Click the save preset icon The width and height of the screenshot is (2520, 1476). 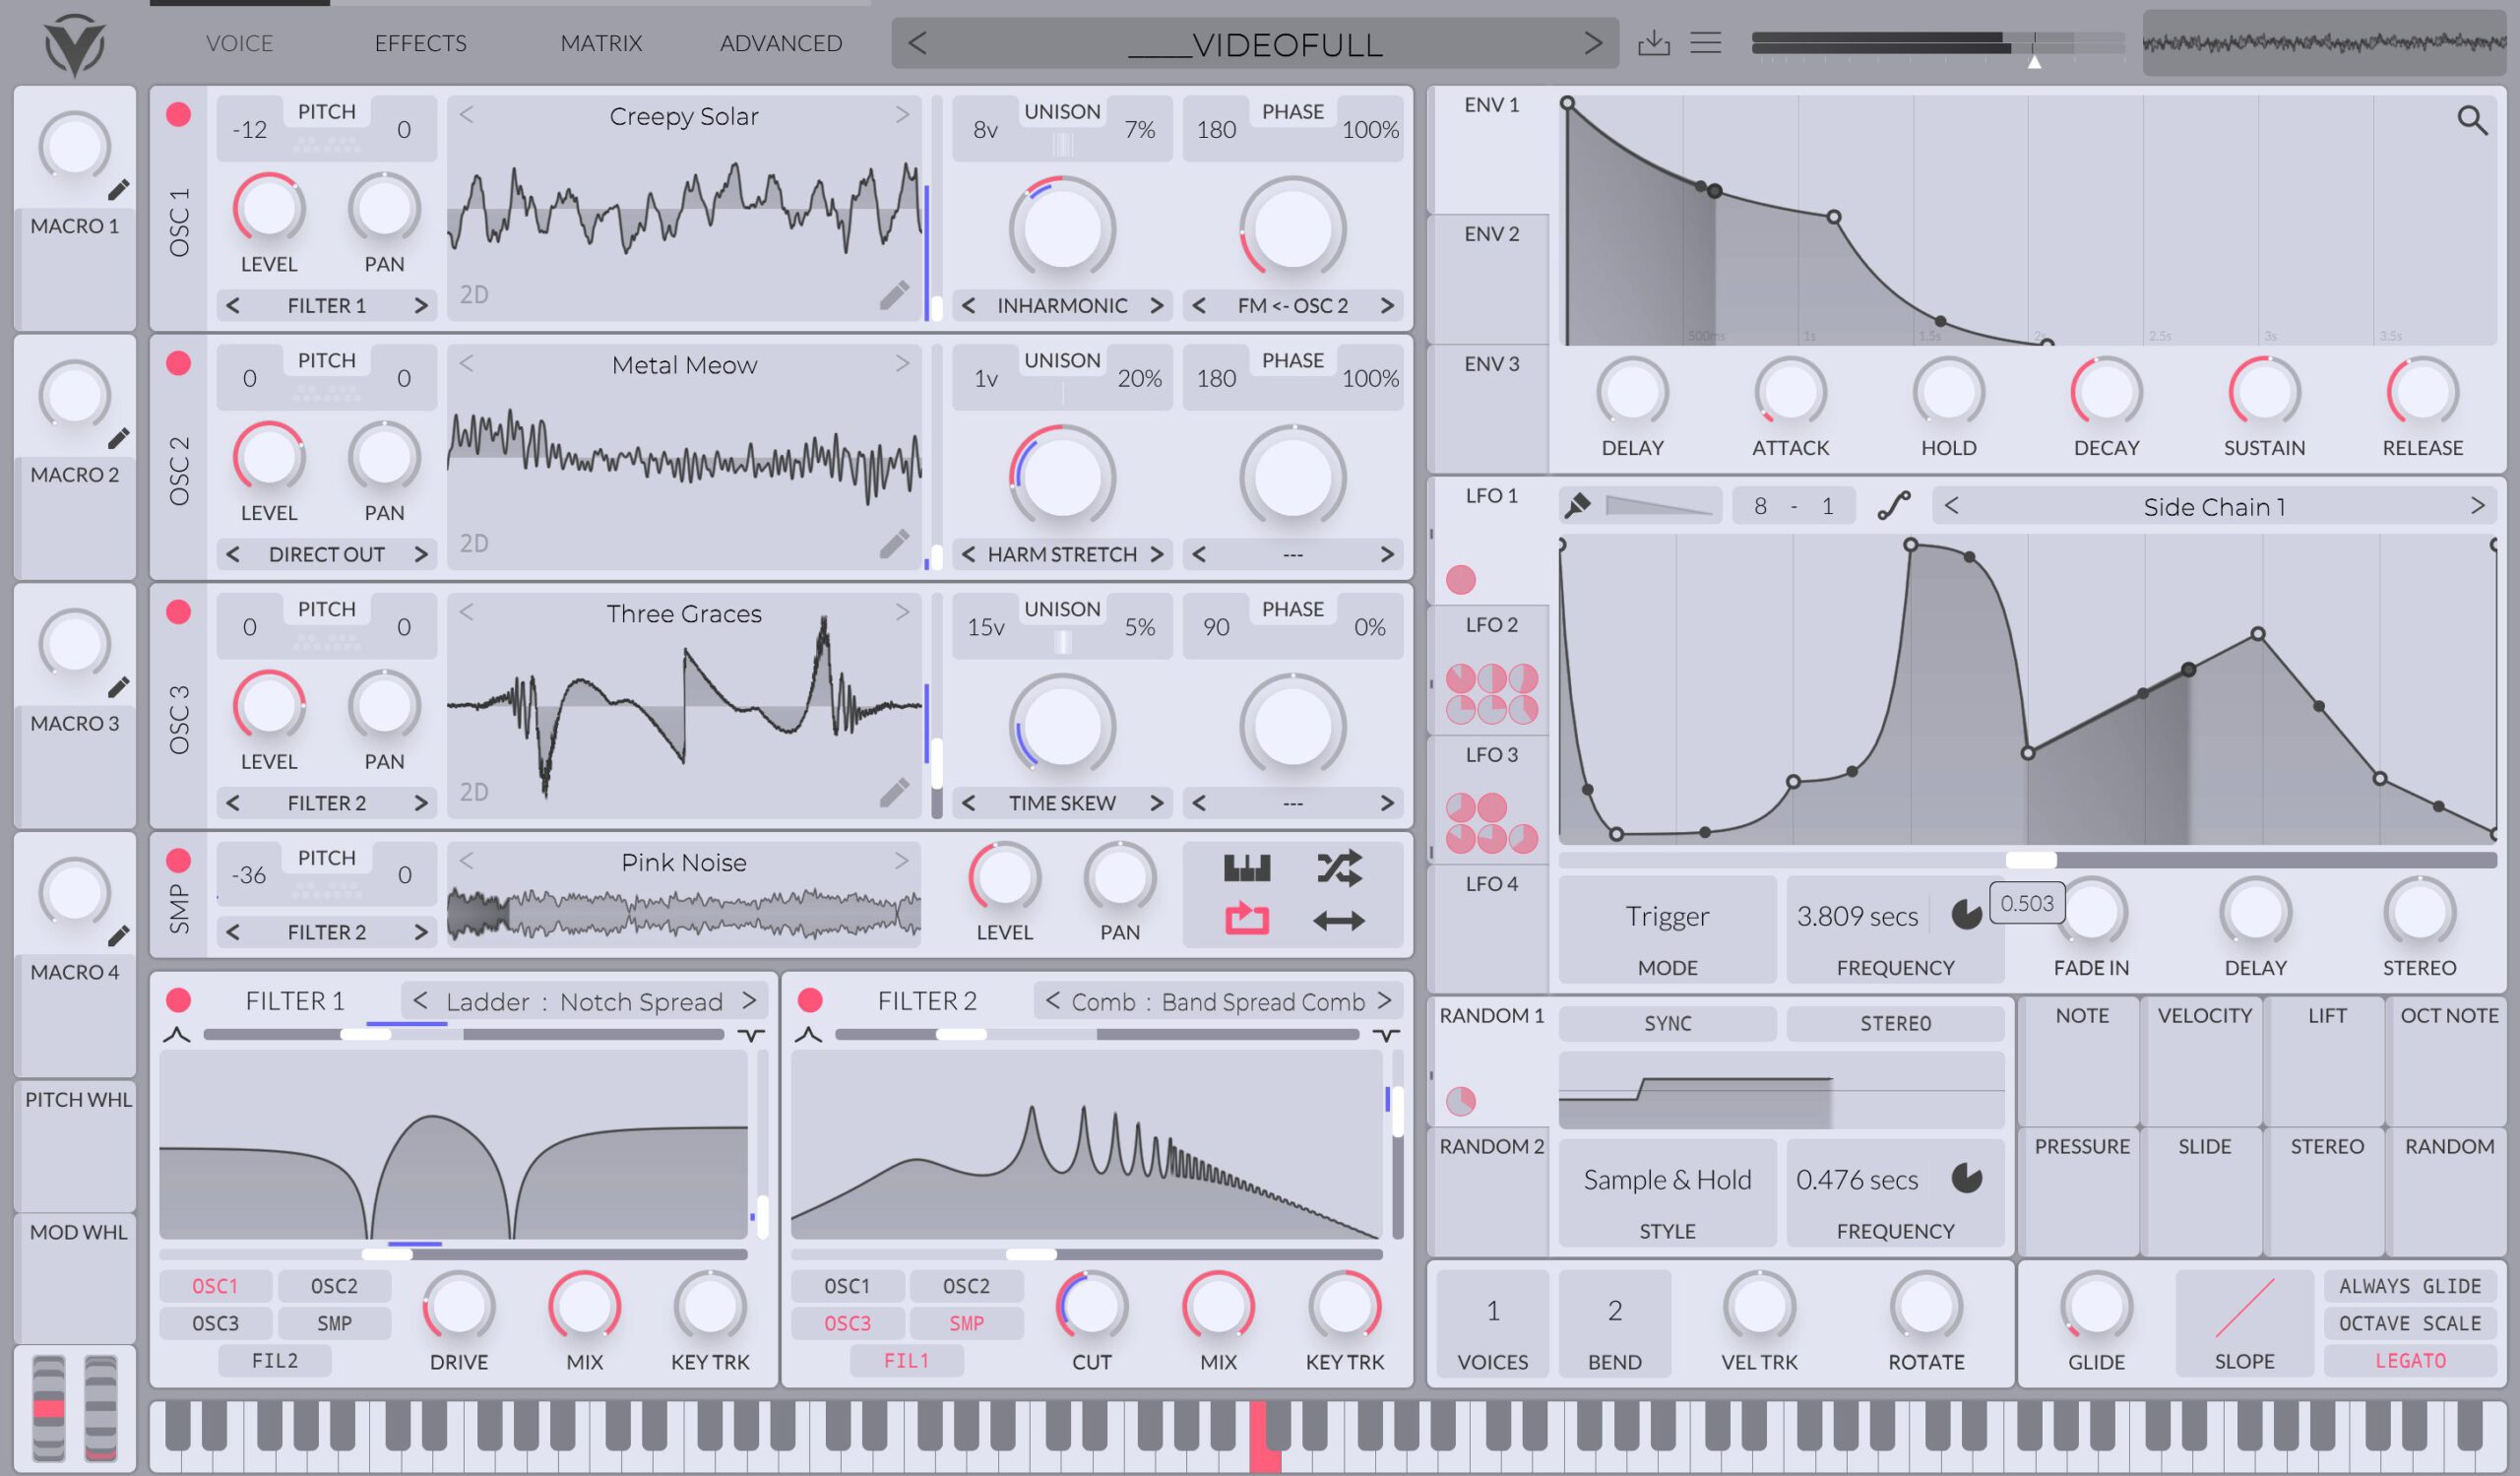[1653, 43]
